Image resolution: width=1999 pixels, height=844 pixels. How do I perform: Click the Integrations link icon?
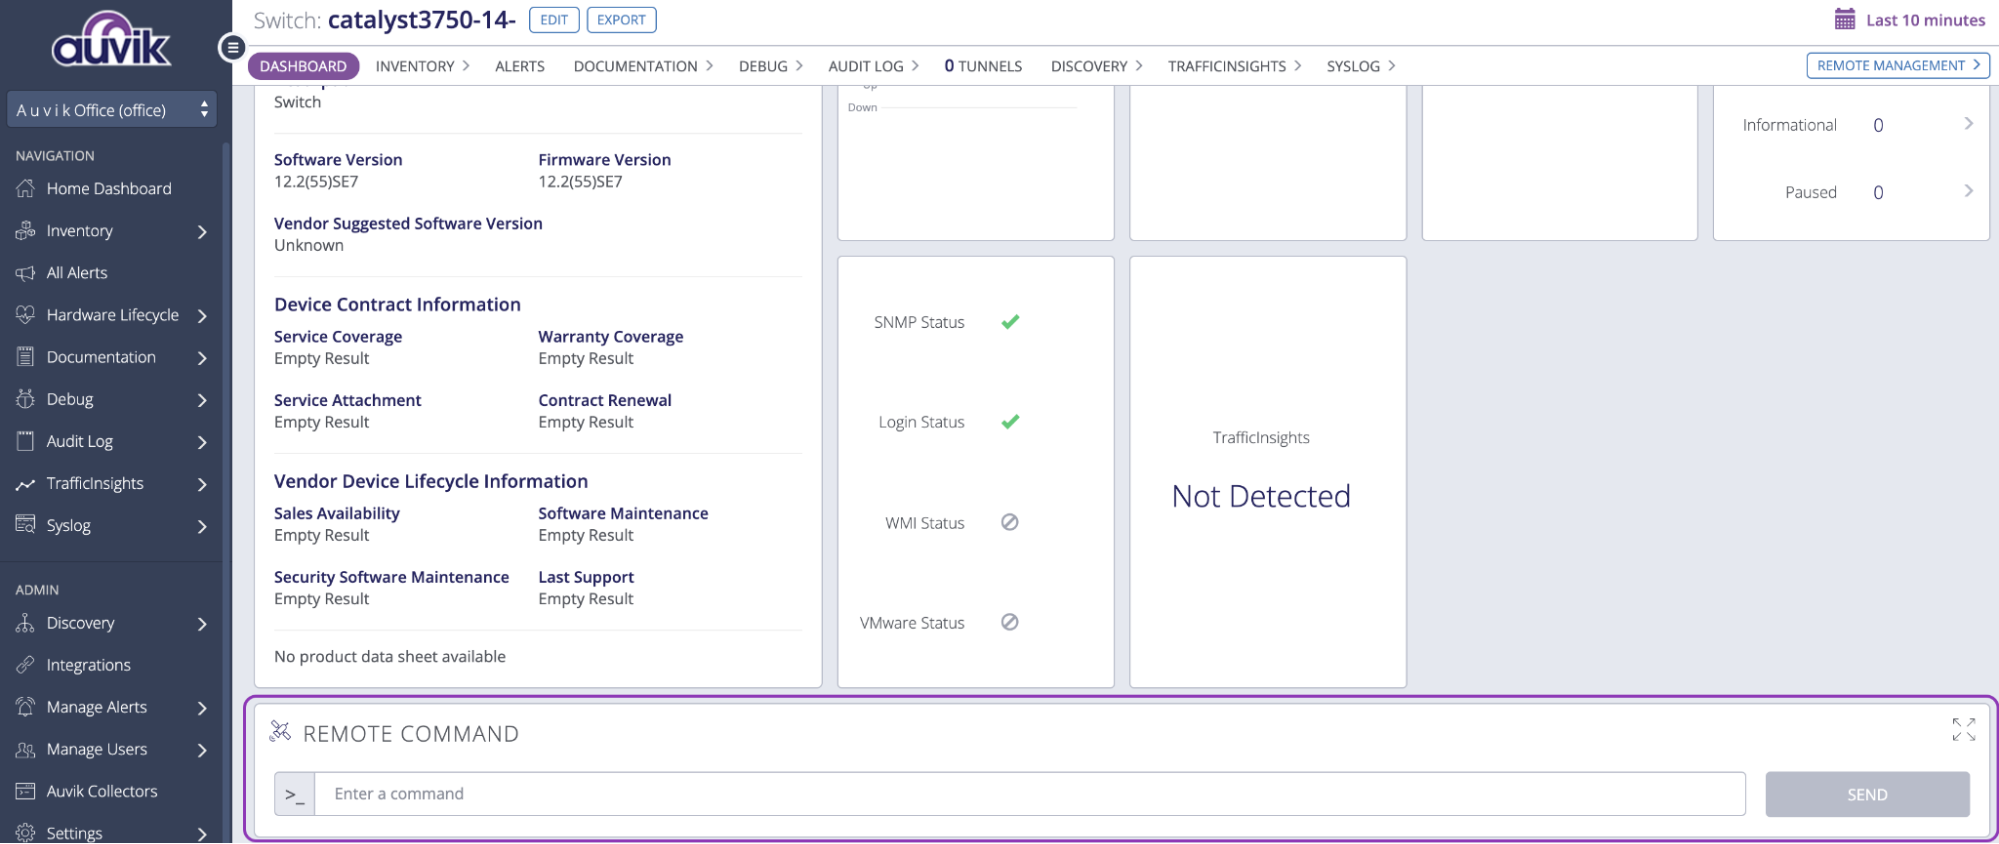tap(26, 664)
